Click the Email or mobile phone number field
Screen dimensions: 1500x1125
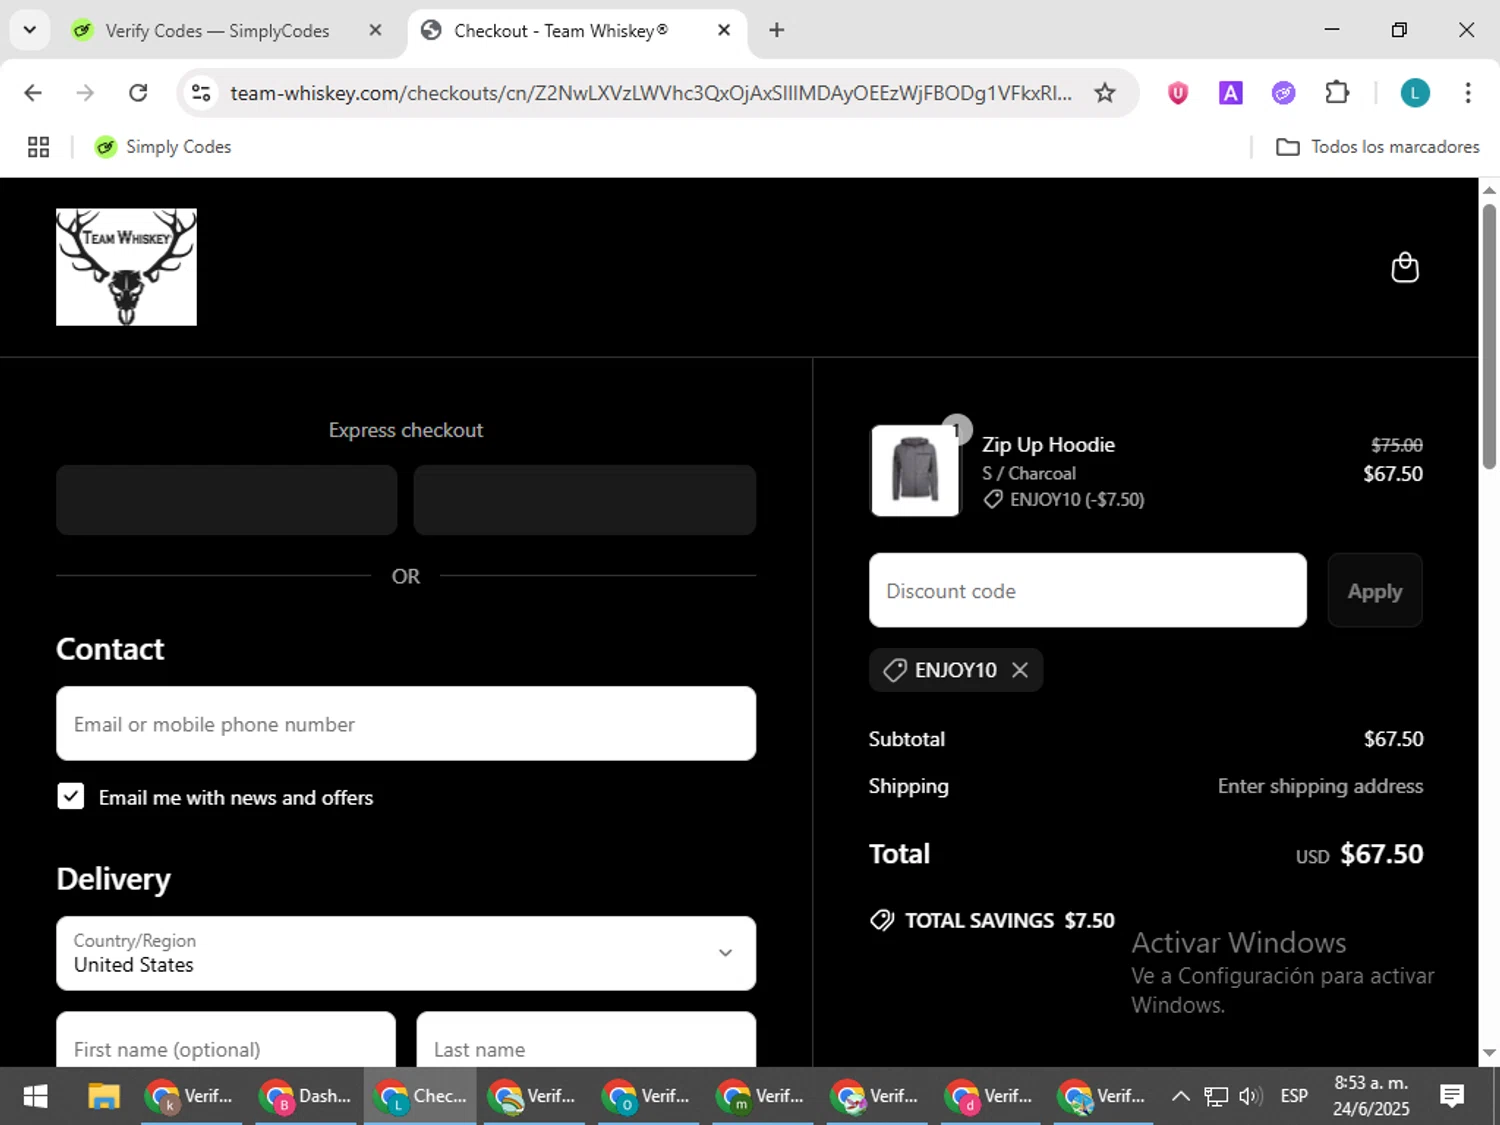(x=406, y=724)
